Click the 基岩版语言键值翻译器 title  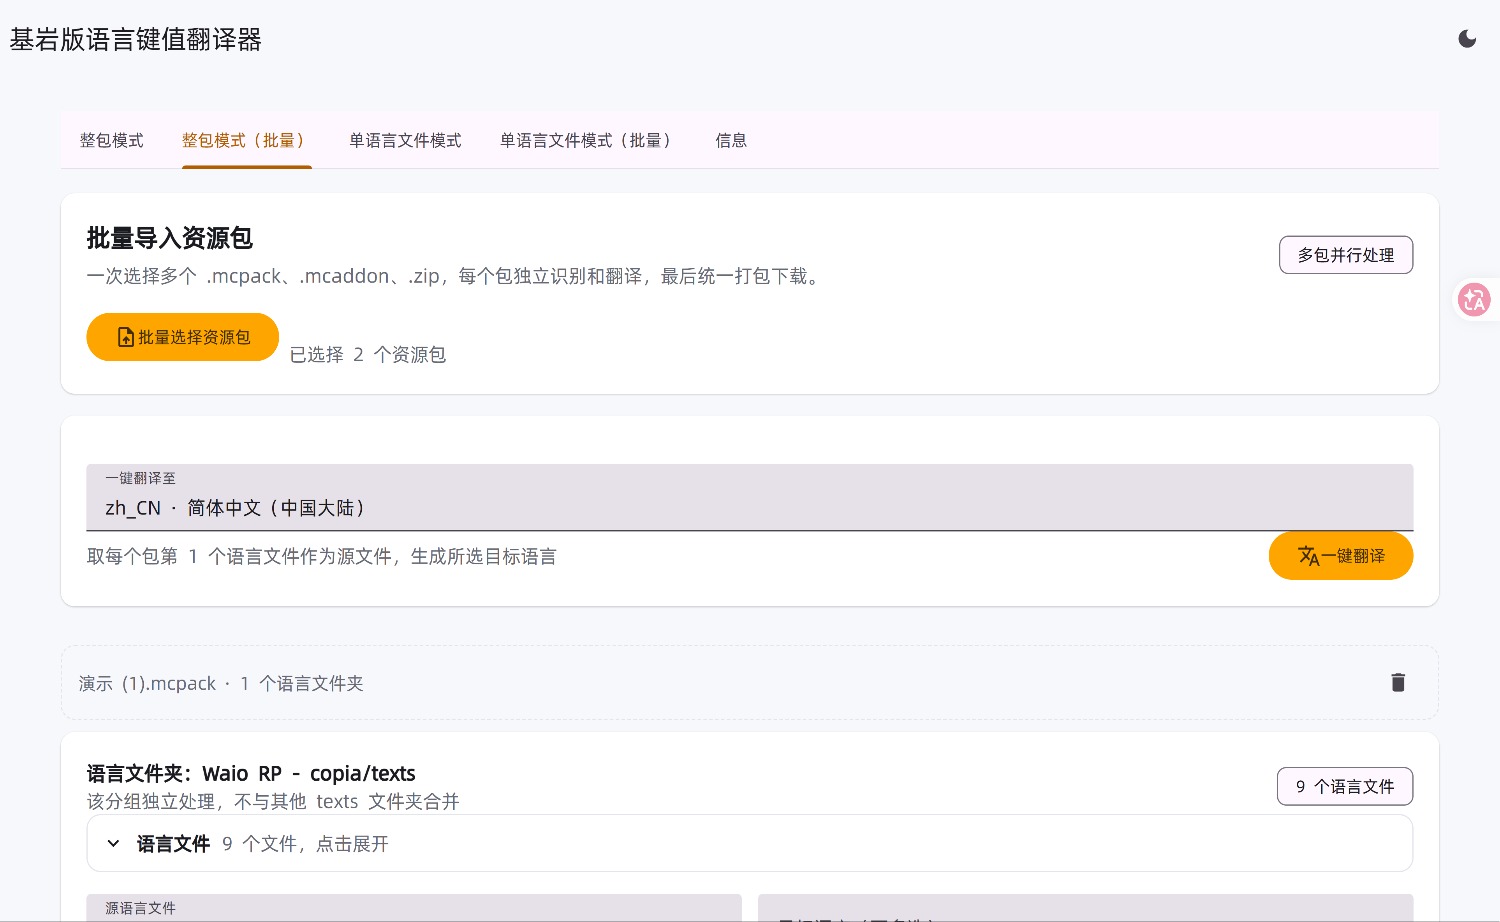pyautogui.click(x=136, y=40)
